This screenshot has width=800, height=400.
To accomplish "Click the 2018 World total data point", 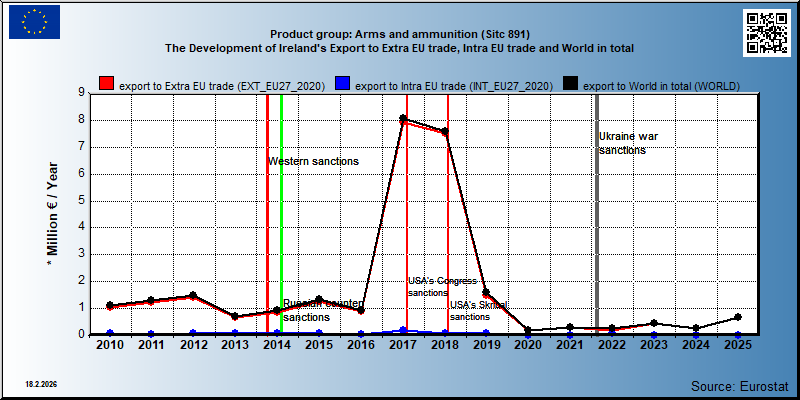I will coord(445,131).
